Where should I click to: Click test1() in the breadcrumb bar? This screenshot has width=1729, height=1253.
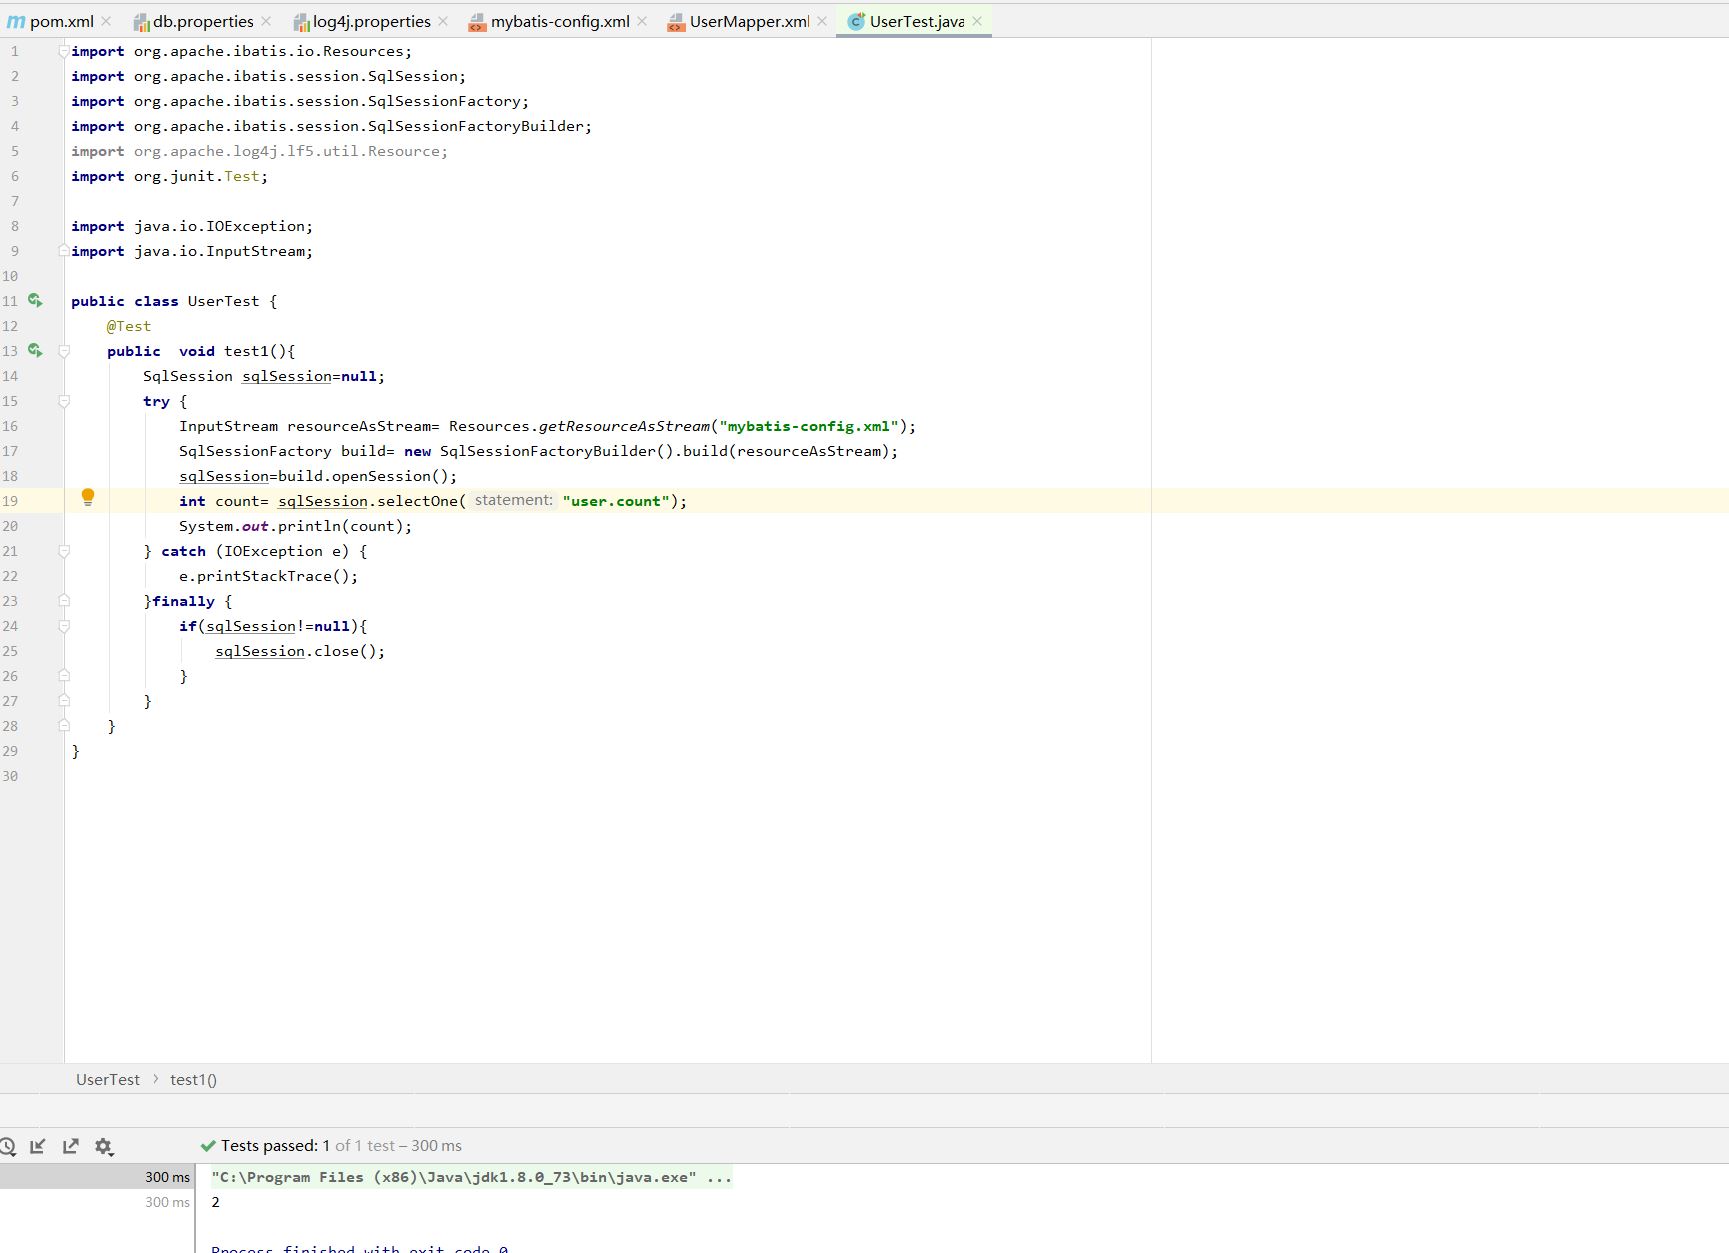[193, 1080]
